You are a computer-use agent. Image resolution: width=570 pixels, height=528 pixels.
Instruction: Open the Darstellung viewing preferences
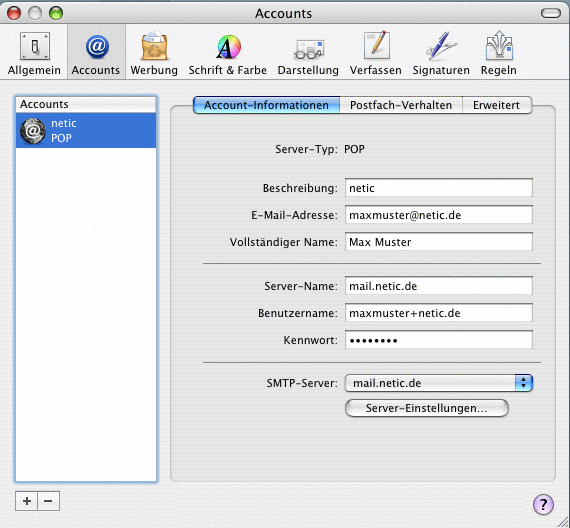[x=308, y=53]
